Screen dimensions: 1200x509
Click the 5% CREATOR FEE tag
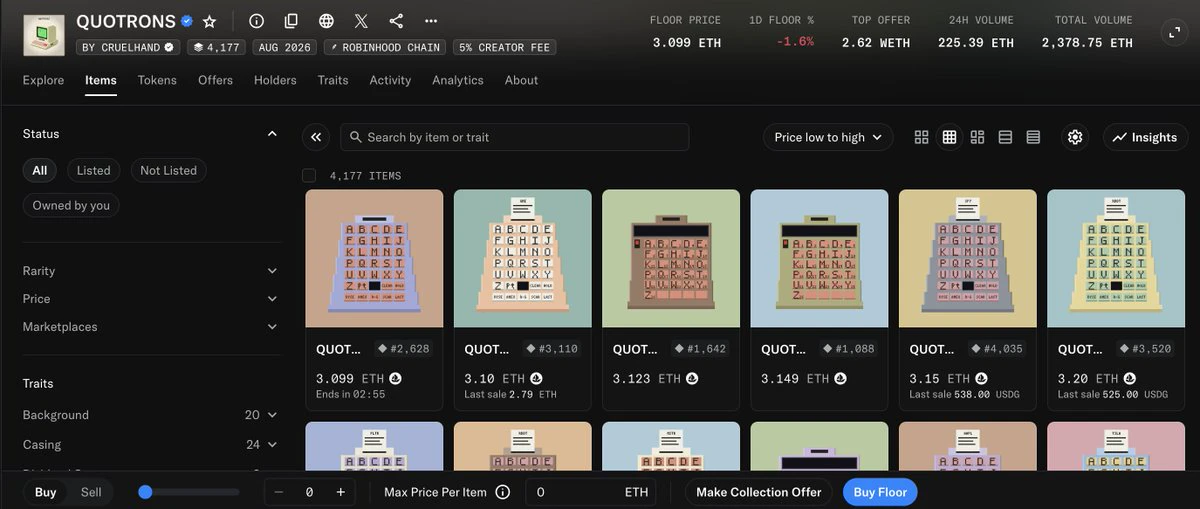504,47
